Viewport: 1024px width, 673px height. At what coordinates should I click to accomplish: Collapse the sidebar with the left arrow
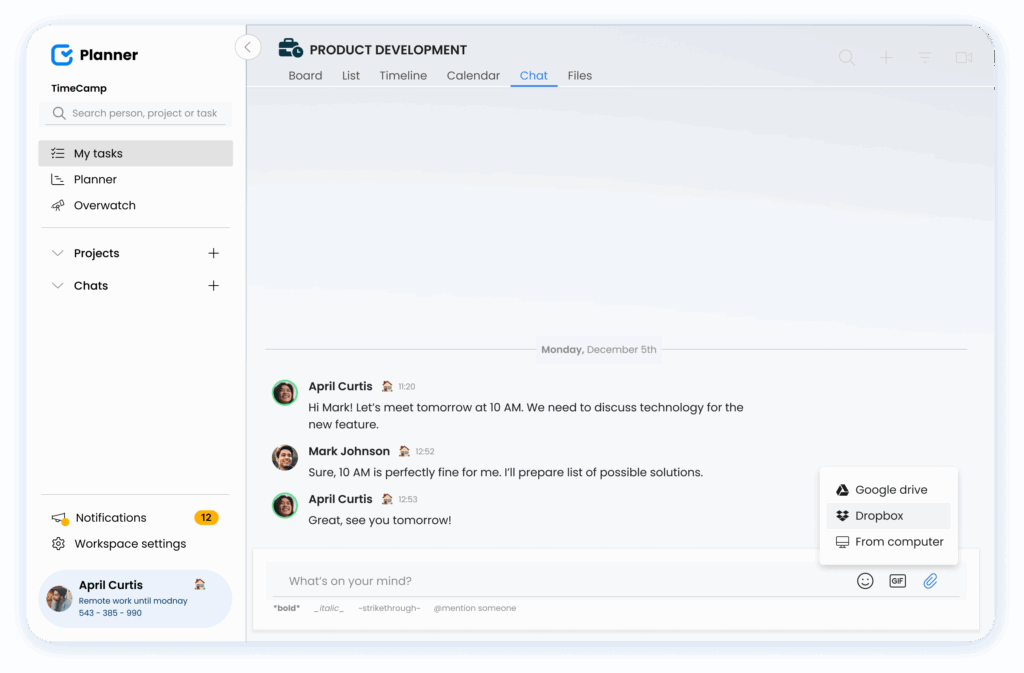click(247, 47)
